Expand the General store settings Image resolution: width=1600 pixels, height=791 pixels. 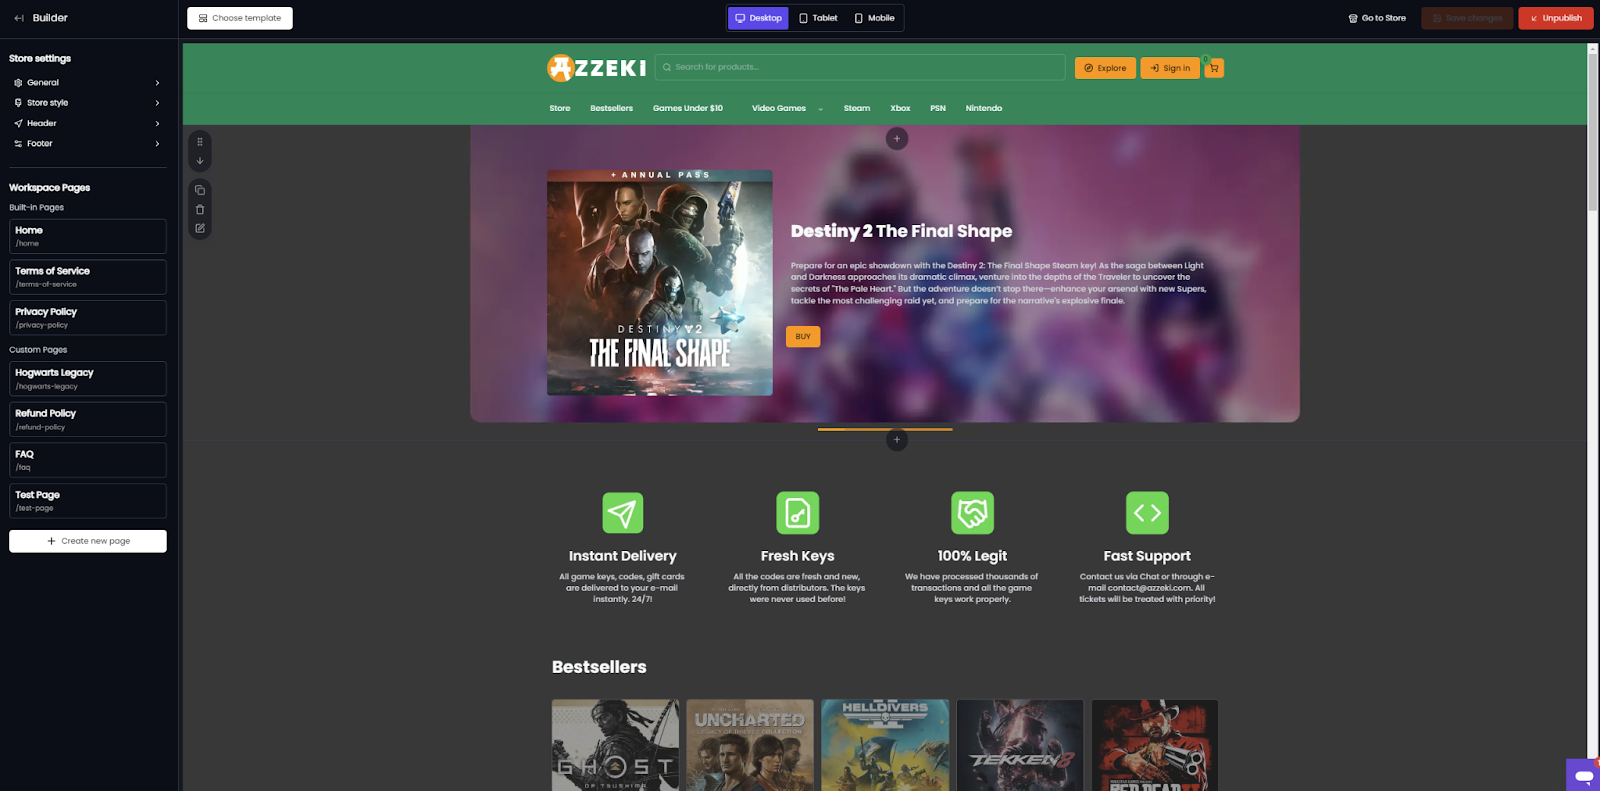click(x=87, y=83)
